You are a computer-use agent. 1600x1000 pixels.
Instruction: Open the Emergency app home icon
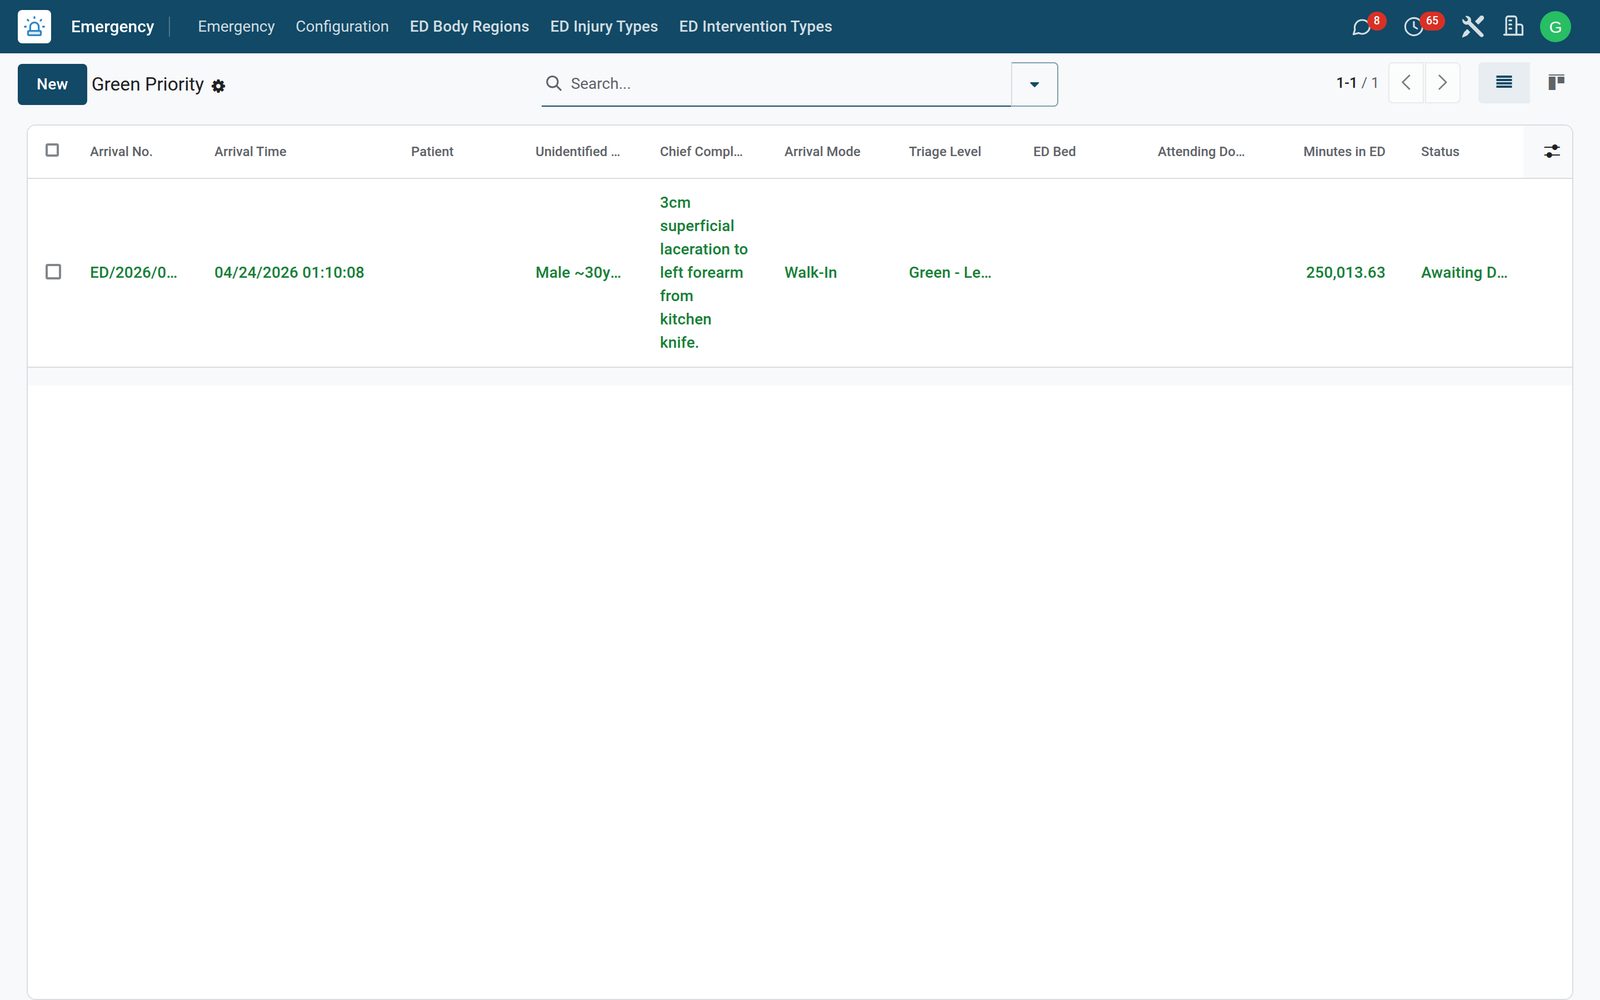[34, 27]
